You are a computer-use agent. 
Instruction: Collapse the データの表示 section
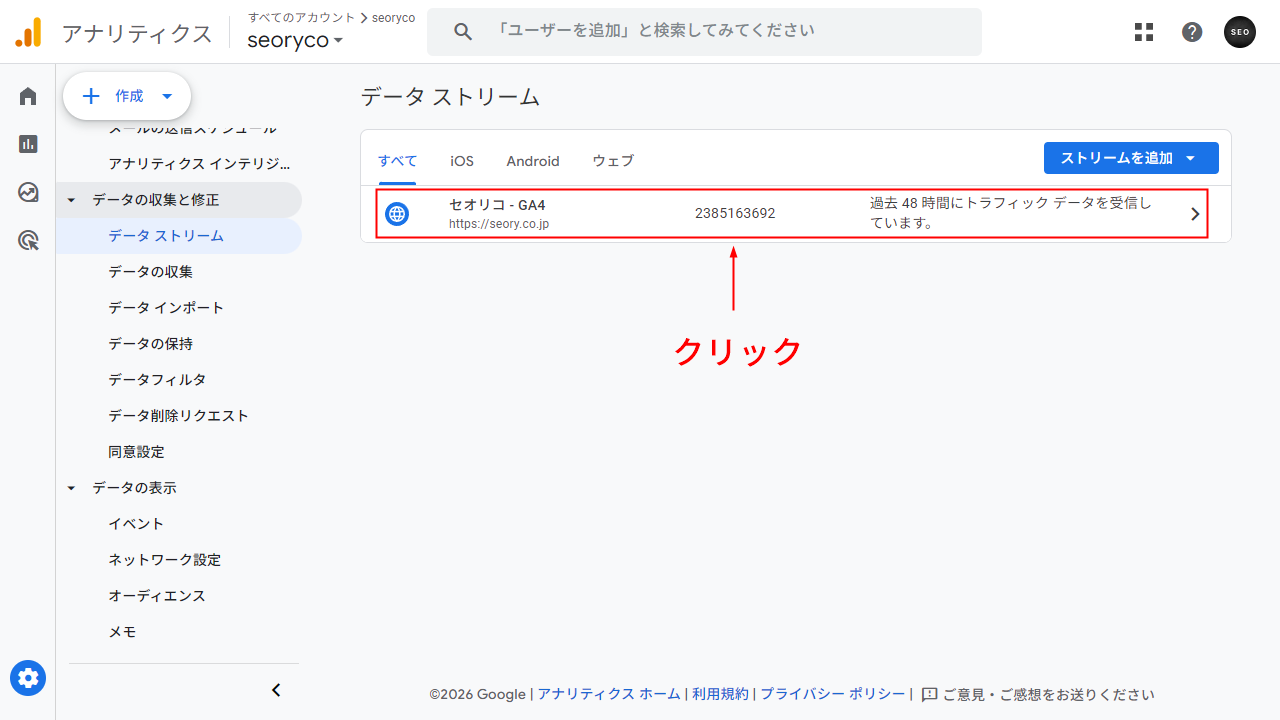70,487
